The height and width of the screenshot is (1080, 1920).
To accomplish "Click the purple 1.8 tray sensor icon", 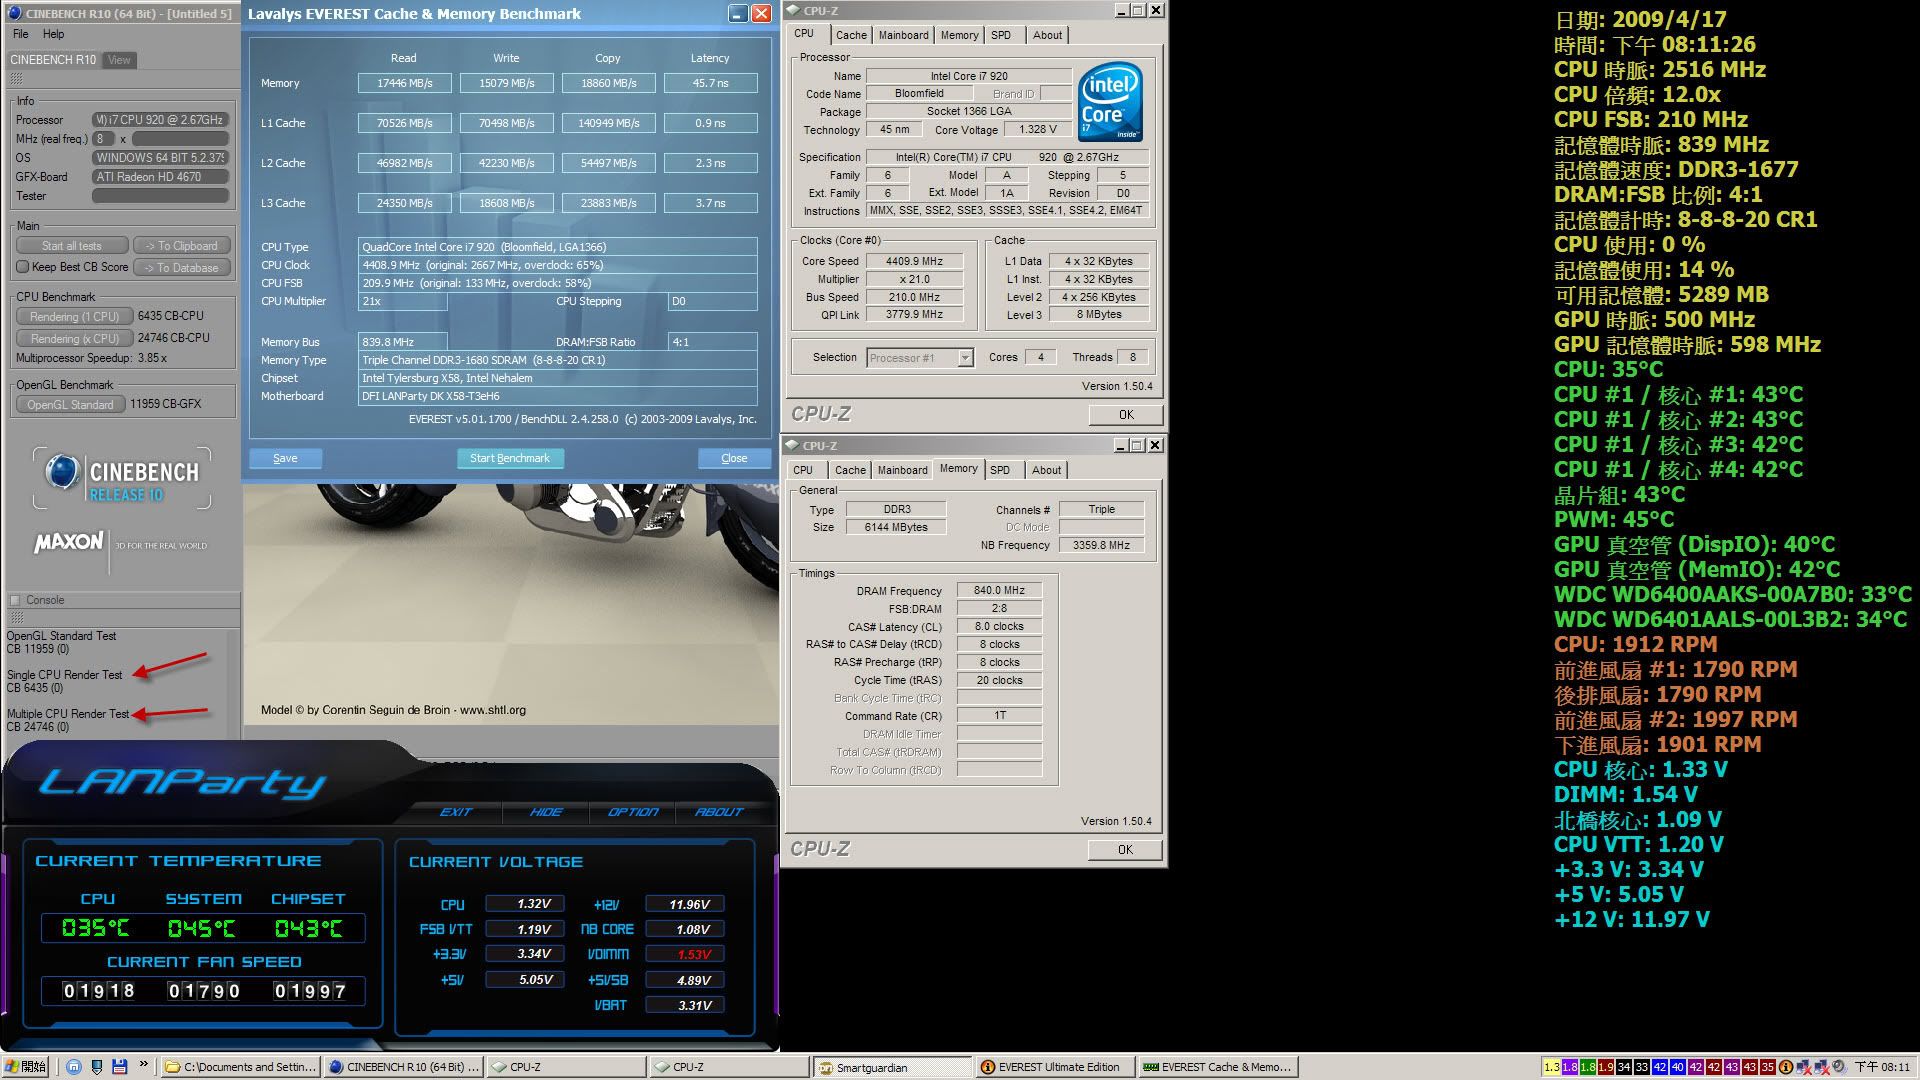I will click(1570, 1067).
